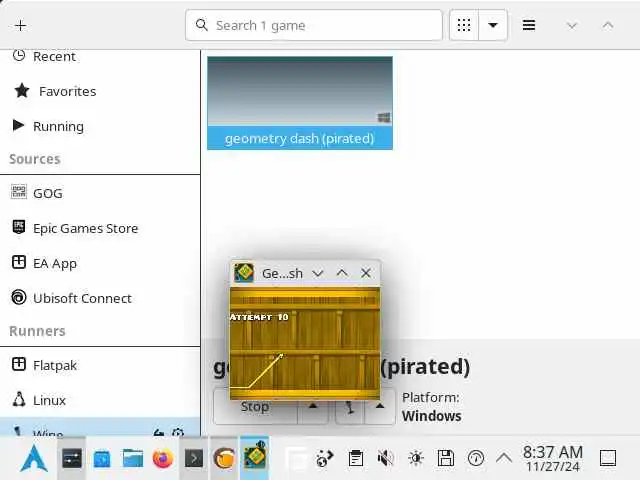Screen dimensions: 640x480
Task: Switch to grid view button
Action: coord(464,25)
